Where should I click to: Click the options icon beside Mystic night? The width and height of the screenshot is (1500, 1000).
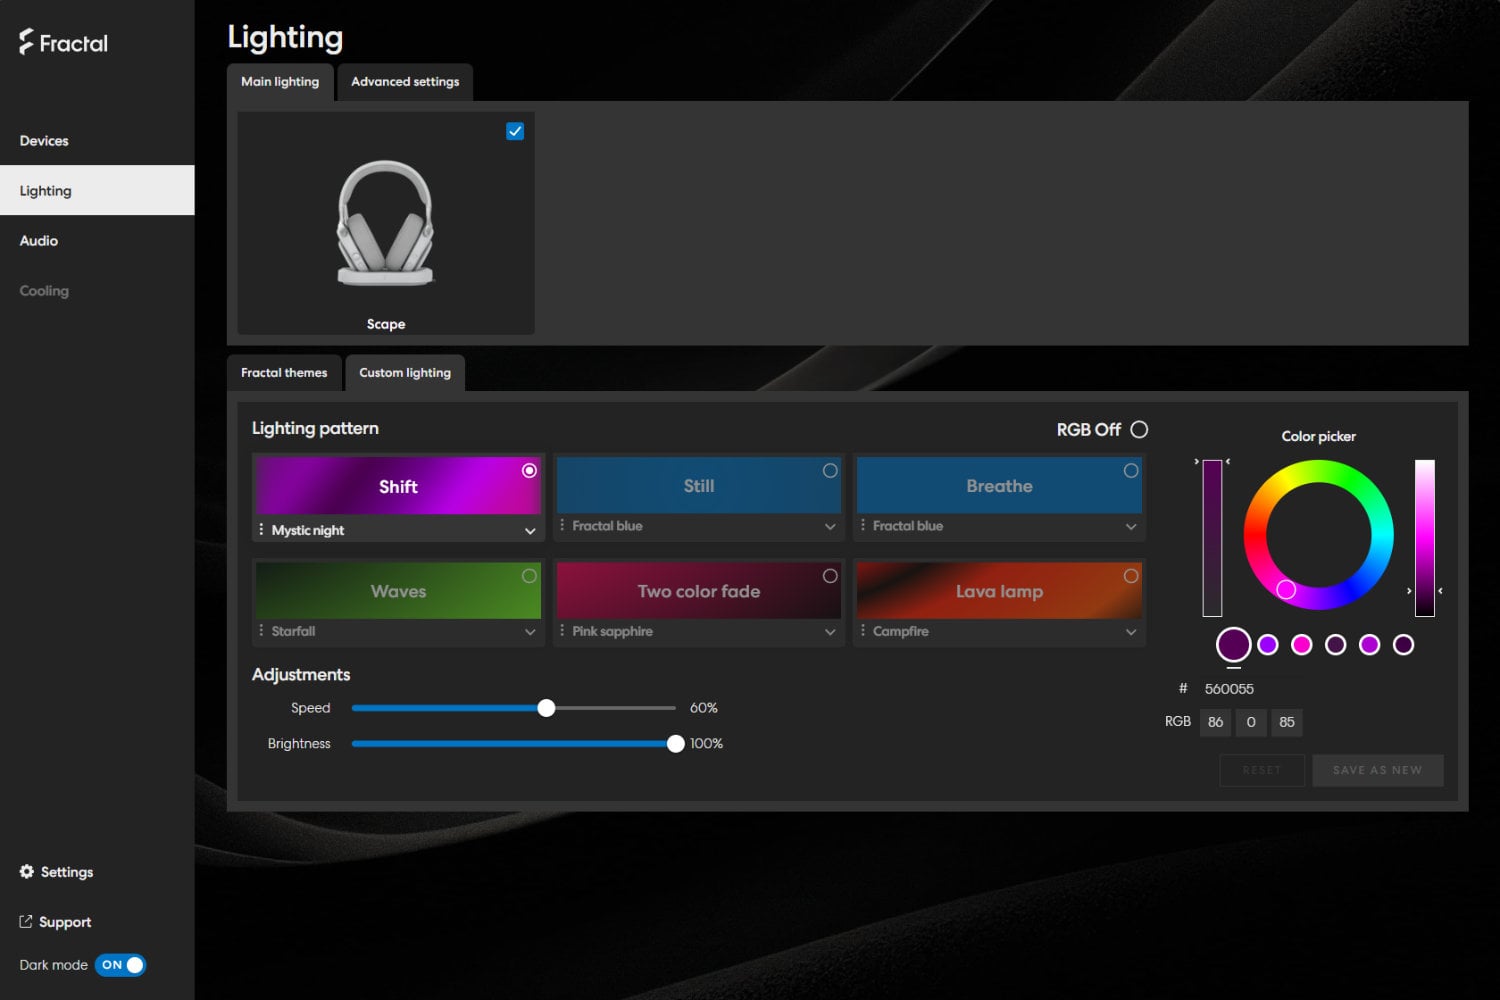(262, 529)
